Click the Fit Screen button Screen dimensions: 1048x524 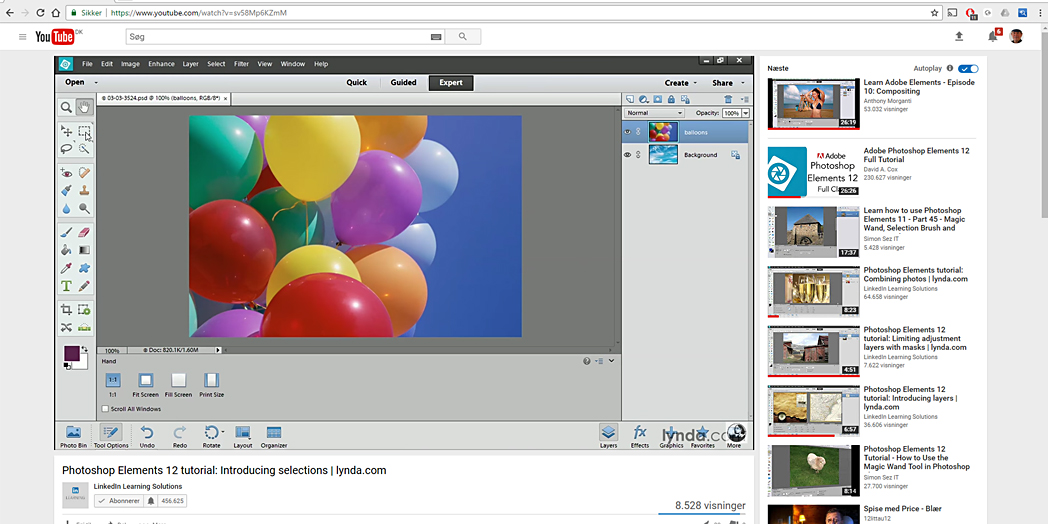pyautogui.click(x=145, y=381)
